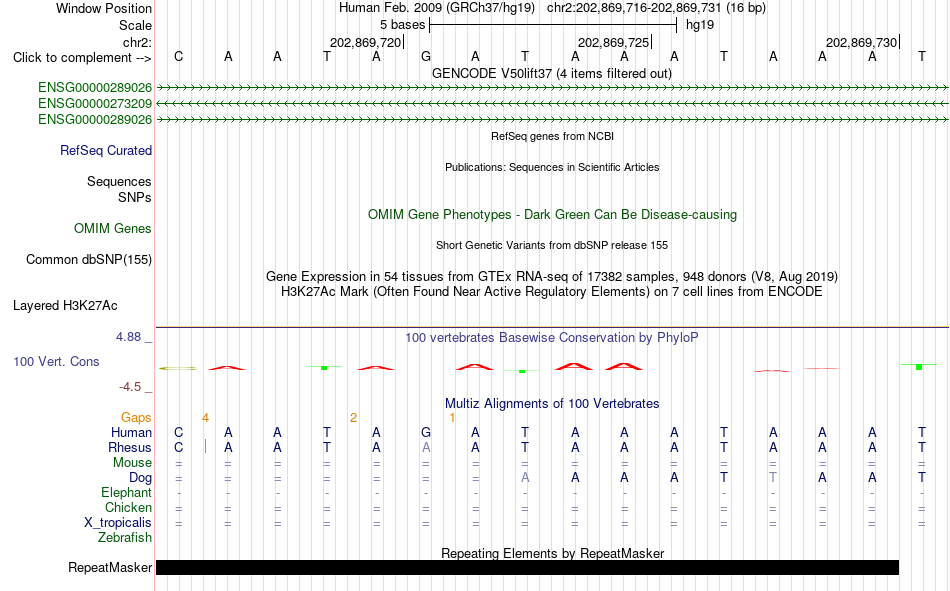
Task: Open the Sequences track label
Action: pos(119,181)
